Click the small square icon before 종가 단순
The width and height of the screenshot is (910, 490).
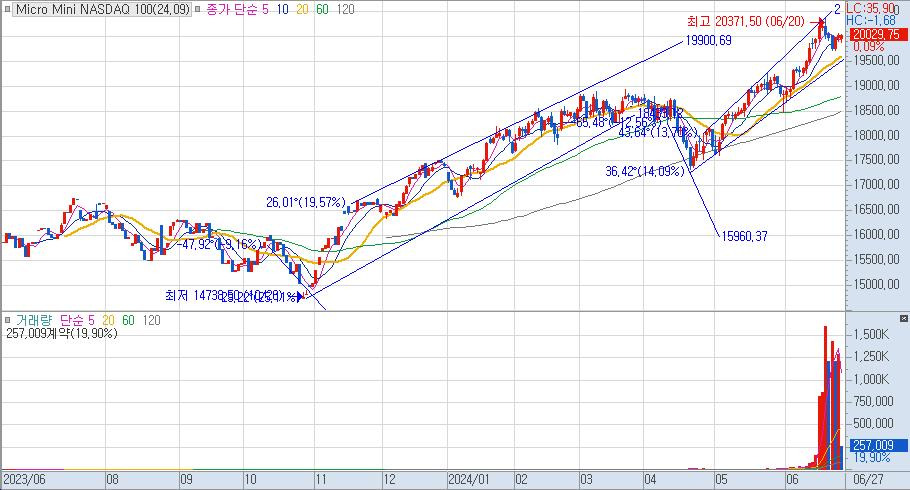point(198,9)
